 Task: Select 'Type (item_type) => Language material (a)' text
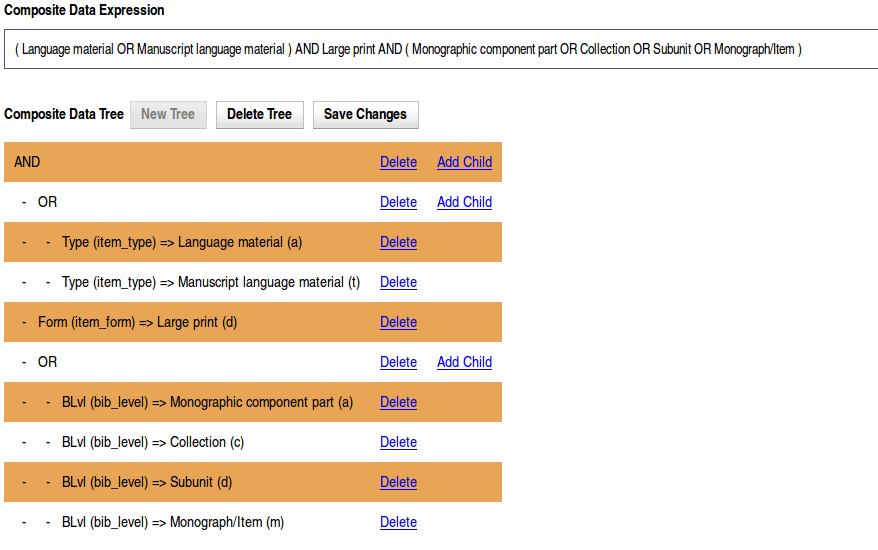point(182,242)
